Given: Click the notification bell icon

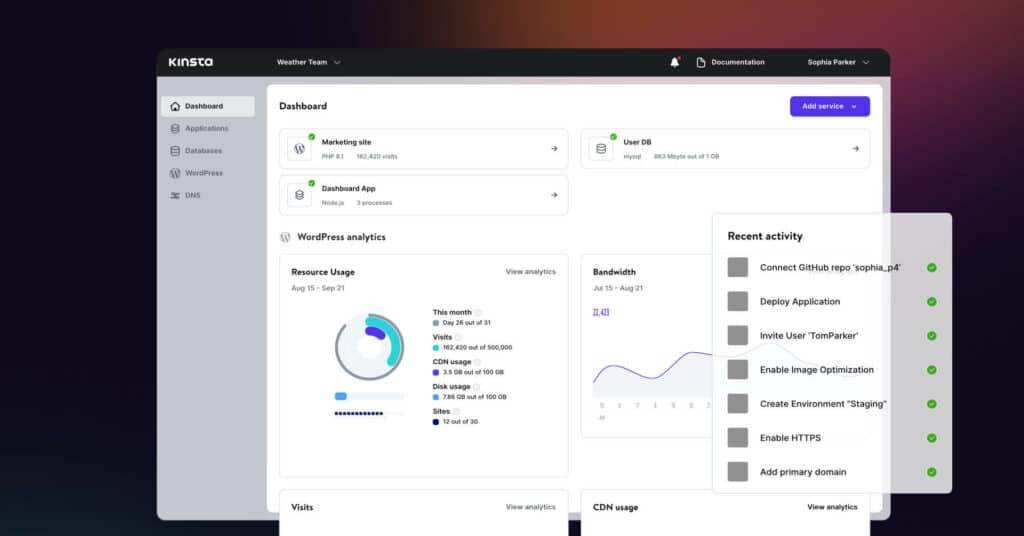Looking at the screenshot, I should [674, 62].
